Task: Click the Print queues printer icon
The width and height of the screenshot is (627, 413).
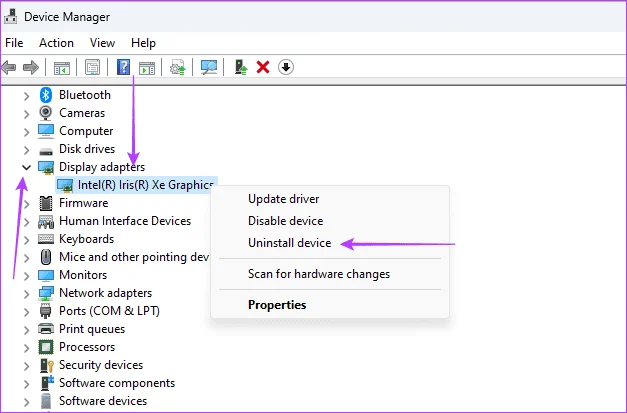Action: click(x=46, y=329)
